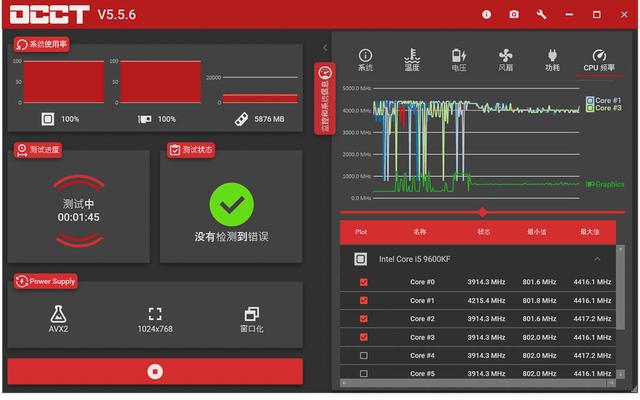Switch to the 温度 temperature tab
The height and width of the screenshot is (400, 640).
[412, 60]
